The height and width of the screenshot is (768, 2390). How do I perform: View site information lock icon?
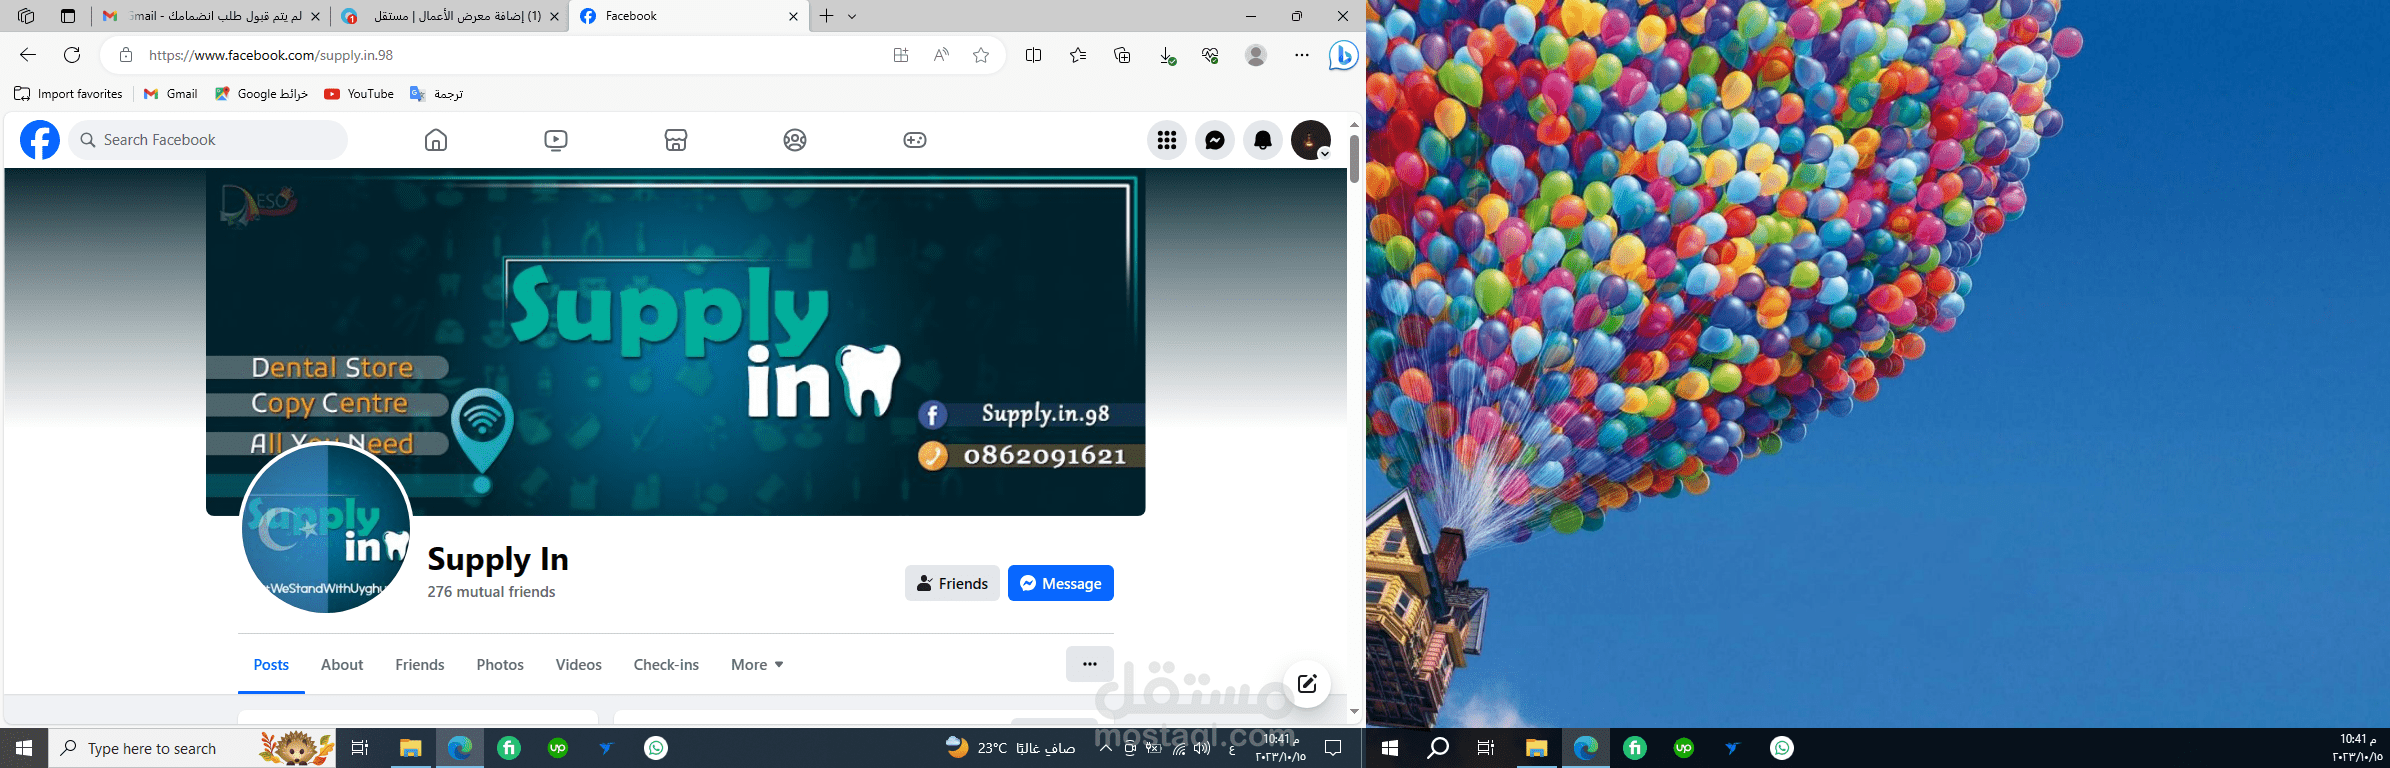coord(126,55)
